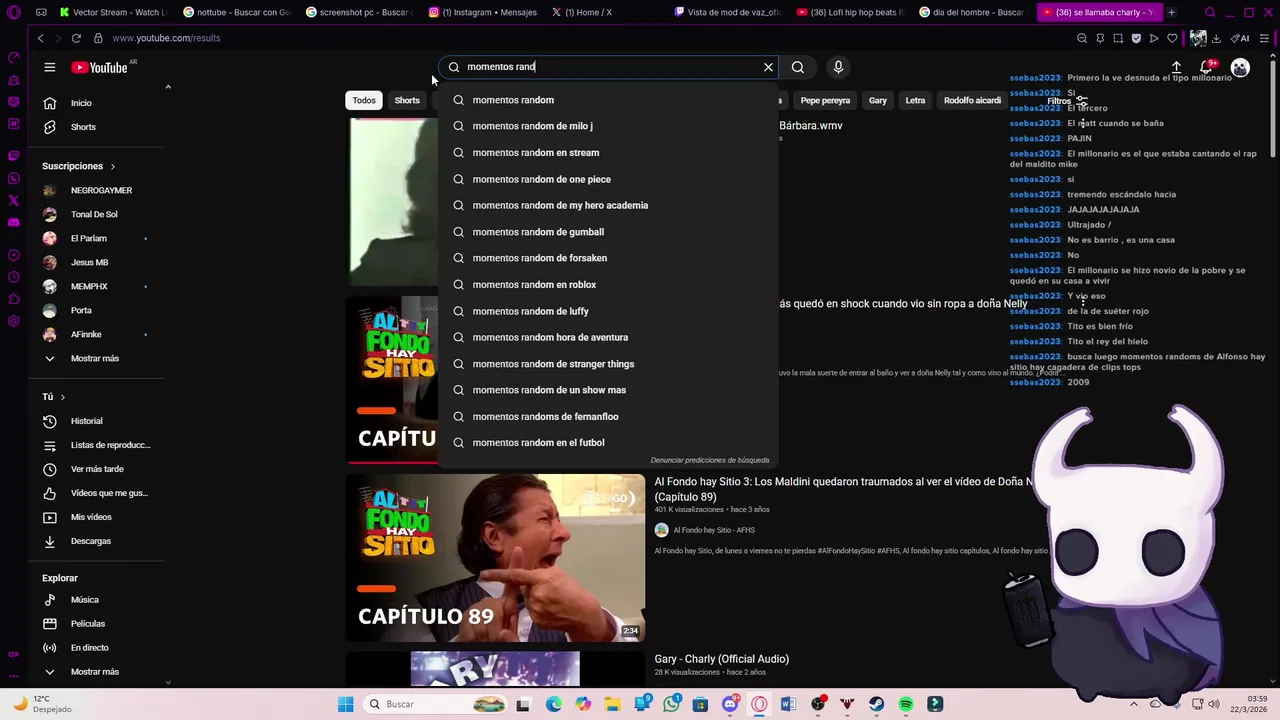Expand Mostrar más under Explorar
This screenshot has height=720, width=1280.
pyautogui.click(x=98, y=672)
